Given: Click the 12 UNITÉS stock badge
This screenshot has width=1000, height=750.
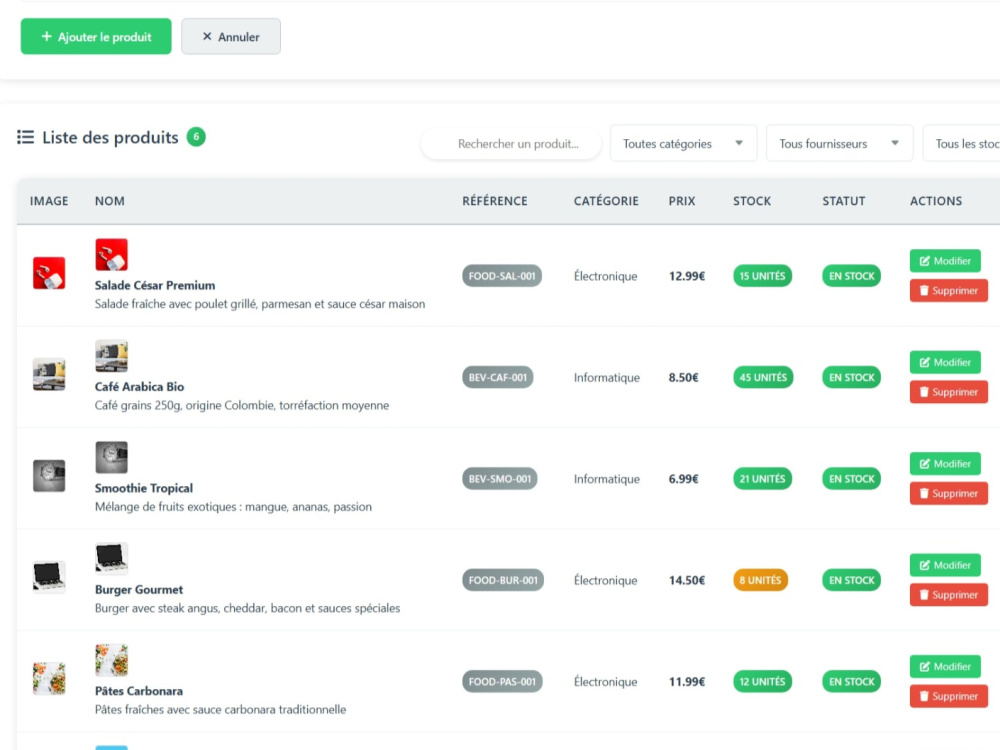Looking at the screenshot, I should (x=762, y=682).
